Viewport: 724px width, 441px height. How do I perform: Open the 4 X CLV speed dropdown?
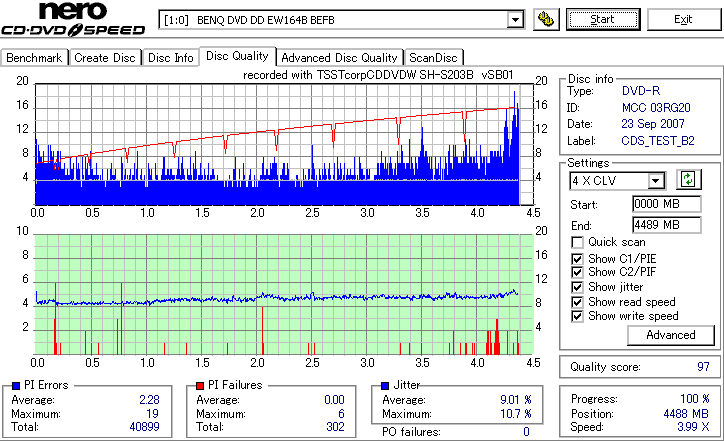click(655, 181)
